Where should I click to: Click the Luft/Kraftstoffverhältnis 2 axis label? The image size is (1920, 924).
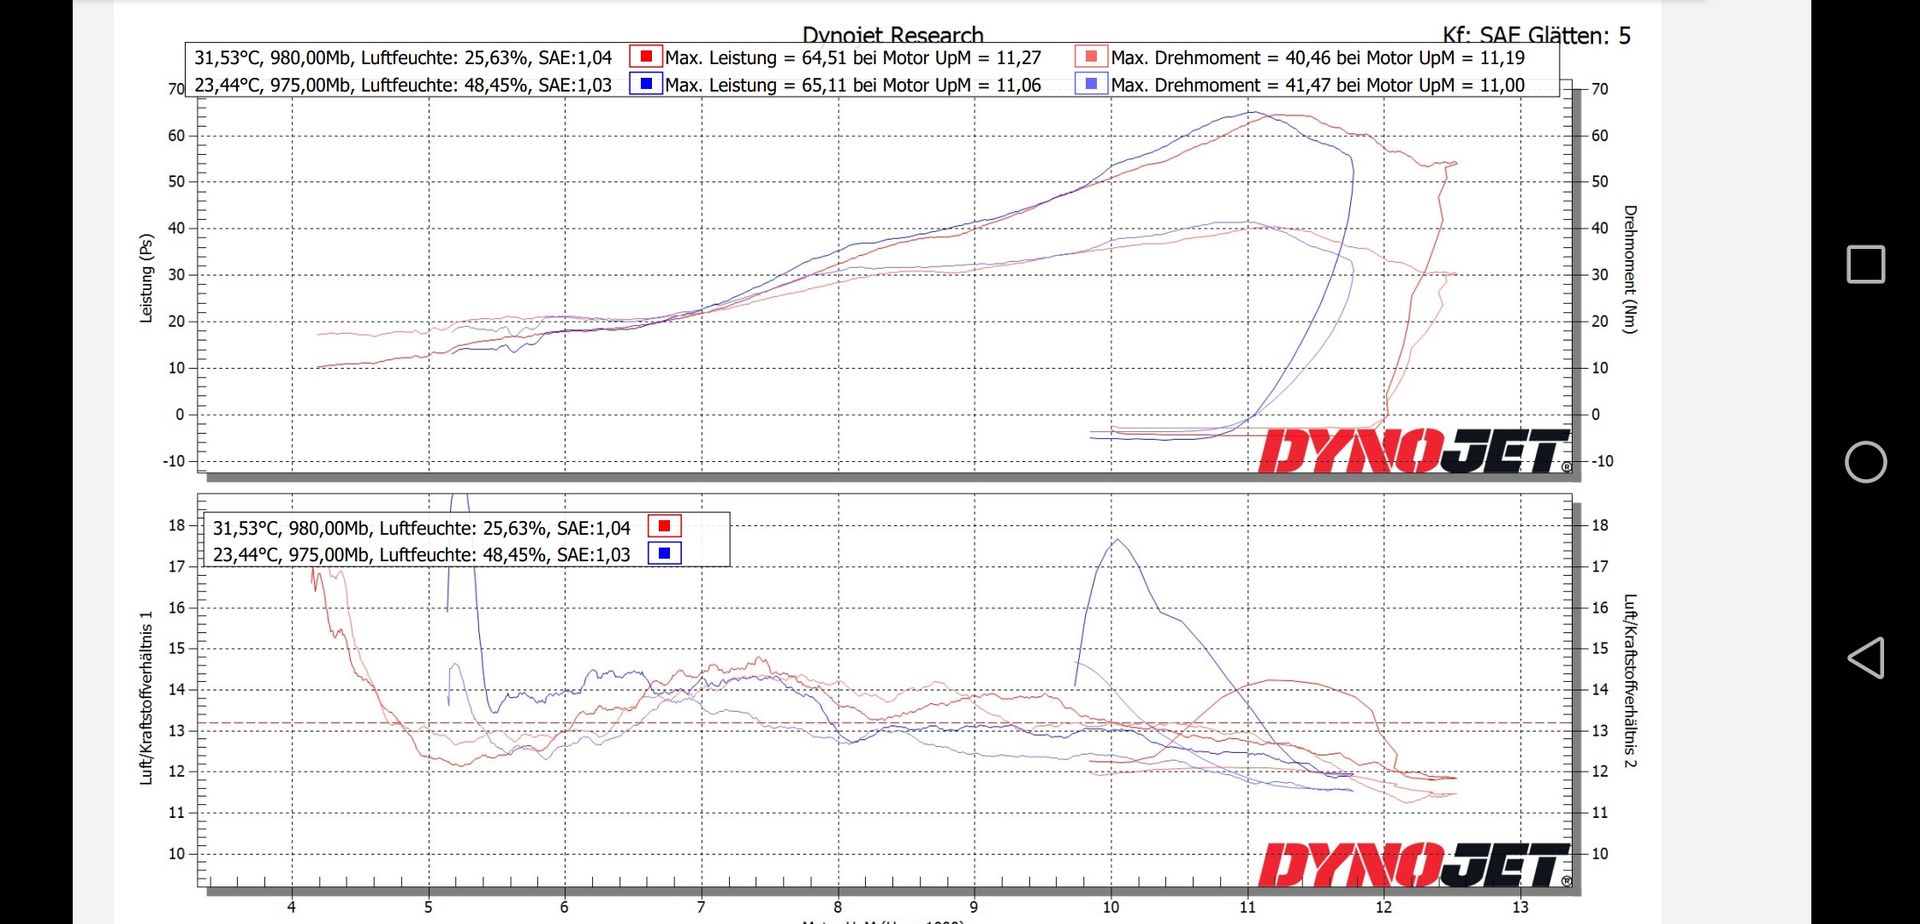point(1630,681)
